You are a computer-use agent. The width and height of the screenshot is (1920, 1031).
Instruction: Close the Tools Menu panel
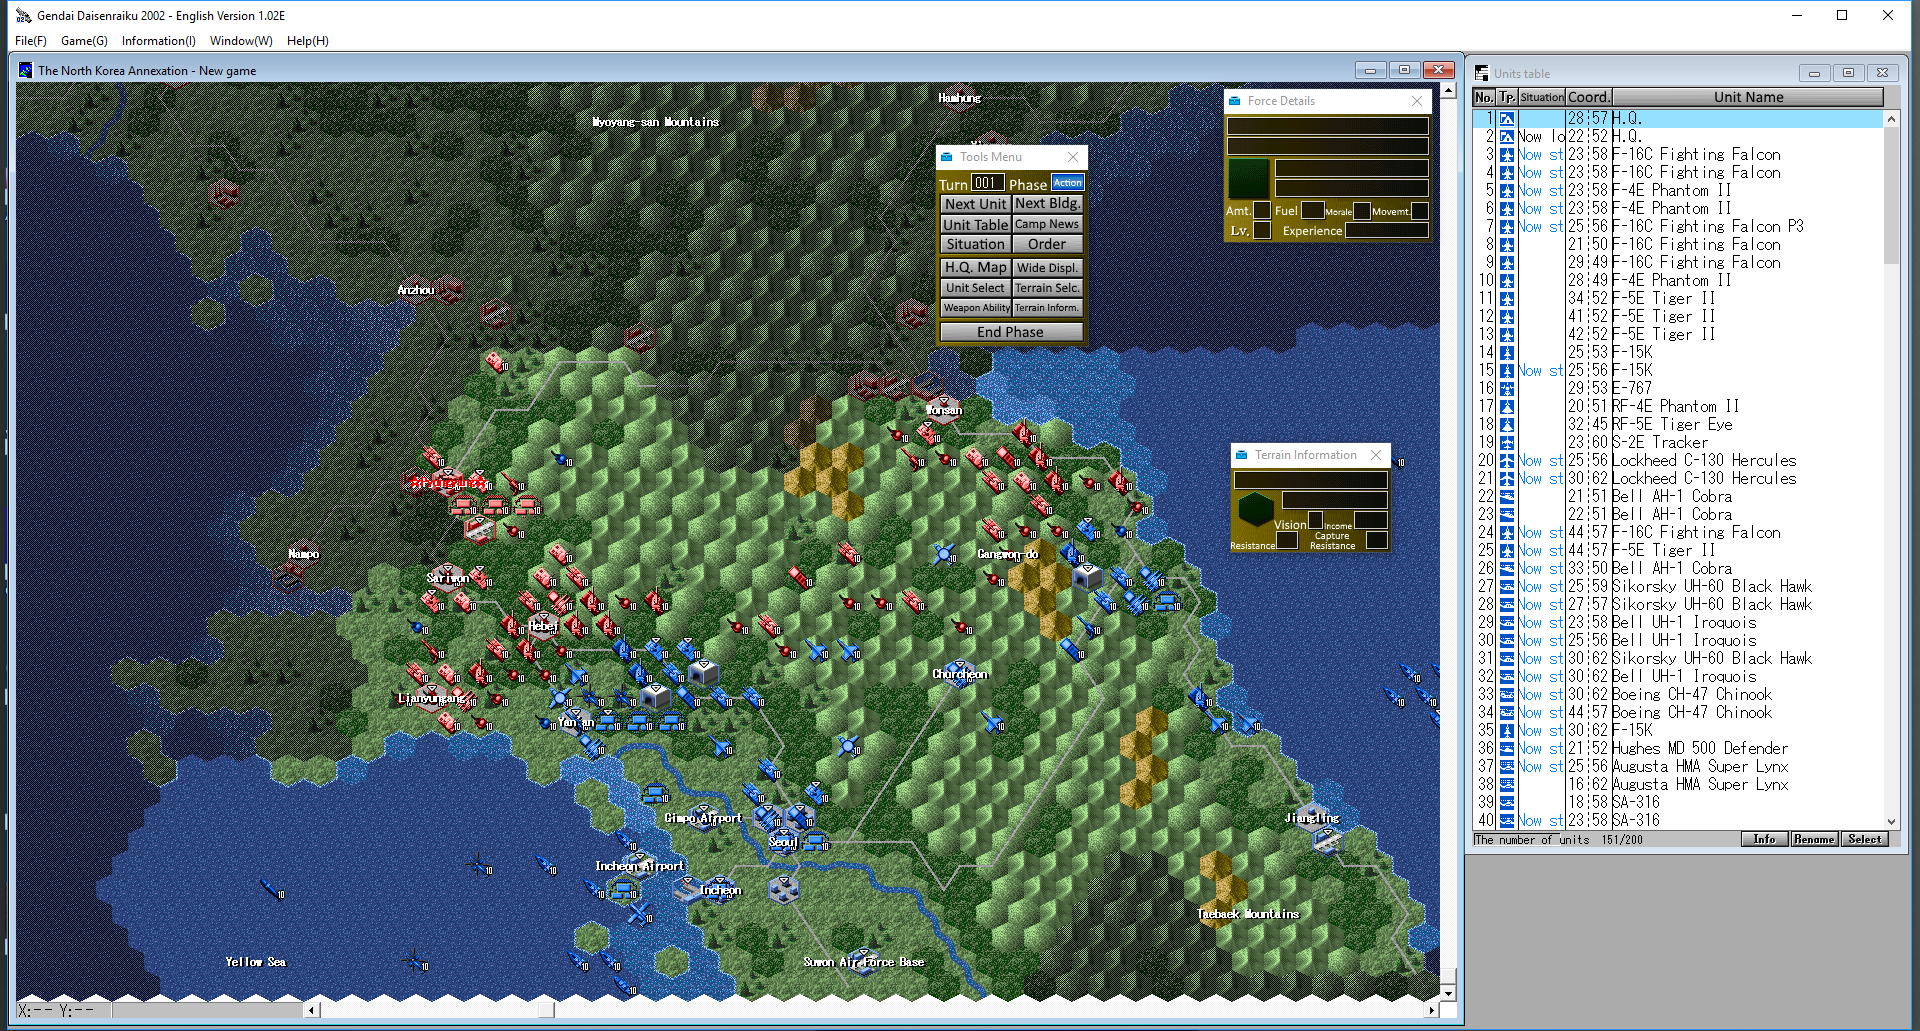coord(1073,157)
